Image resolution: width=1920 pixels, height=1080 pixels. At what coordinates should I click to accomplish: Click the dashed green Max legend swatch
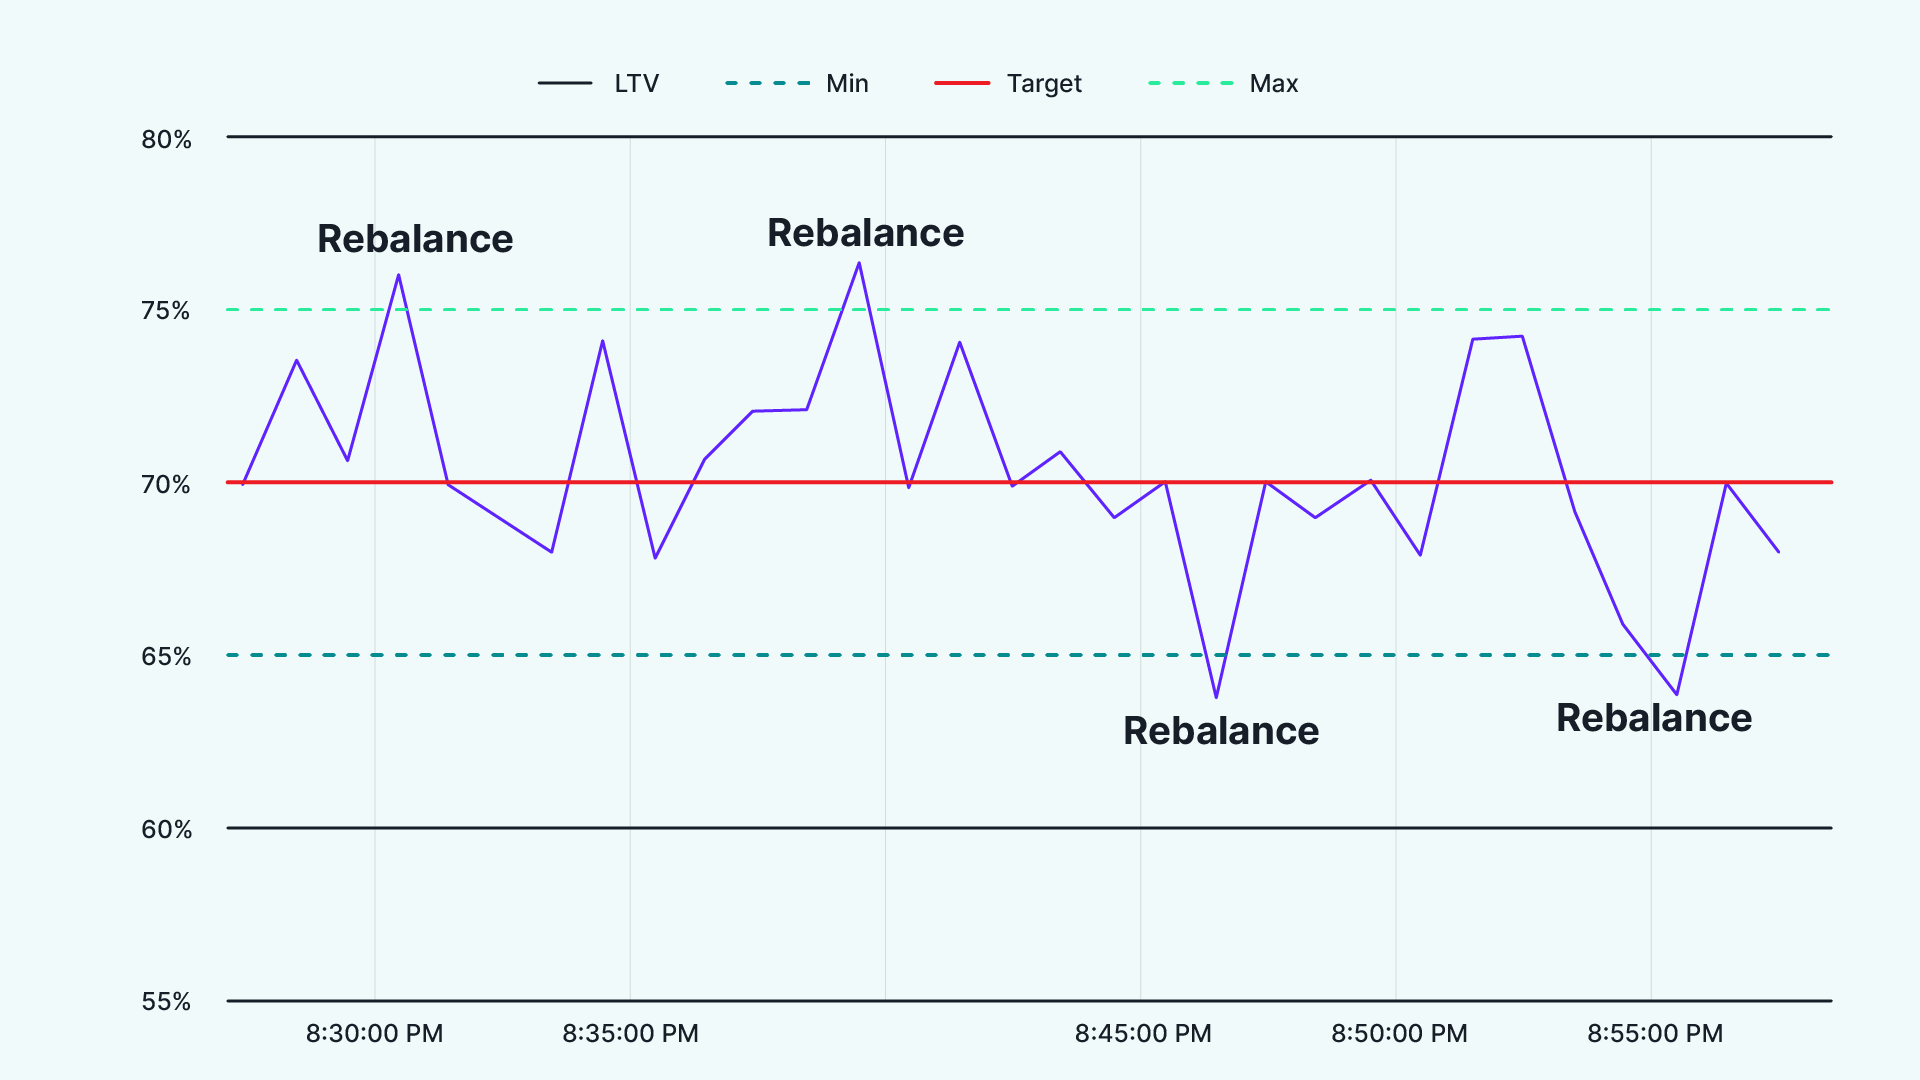coord(1190,83)
